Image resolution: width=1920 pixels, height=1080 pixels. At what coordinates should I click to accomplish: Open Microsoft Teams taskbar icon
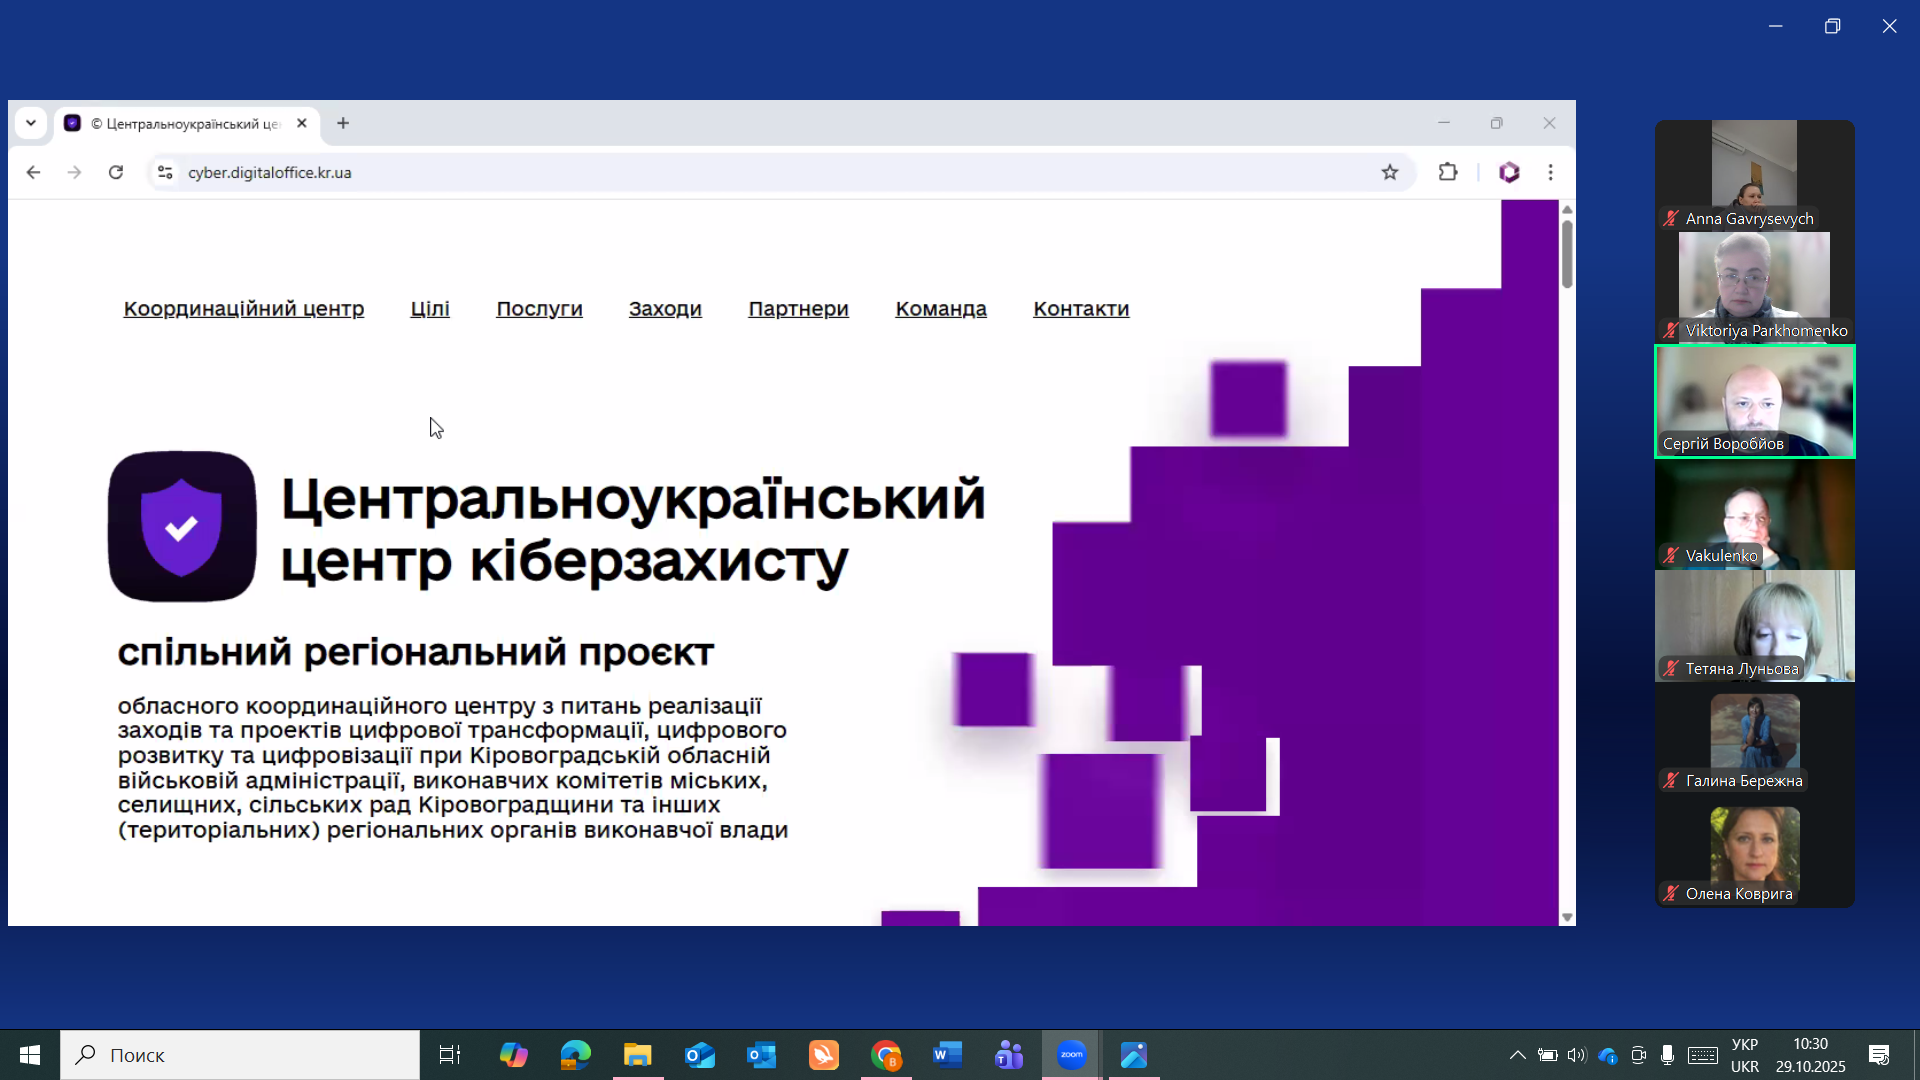point(1009,1055)
